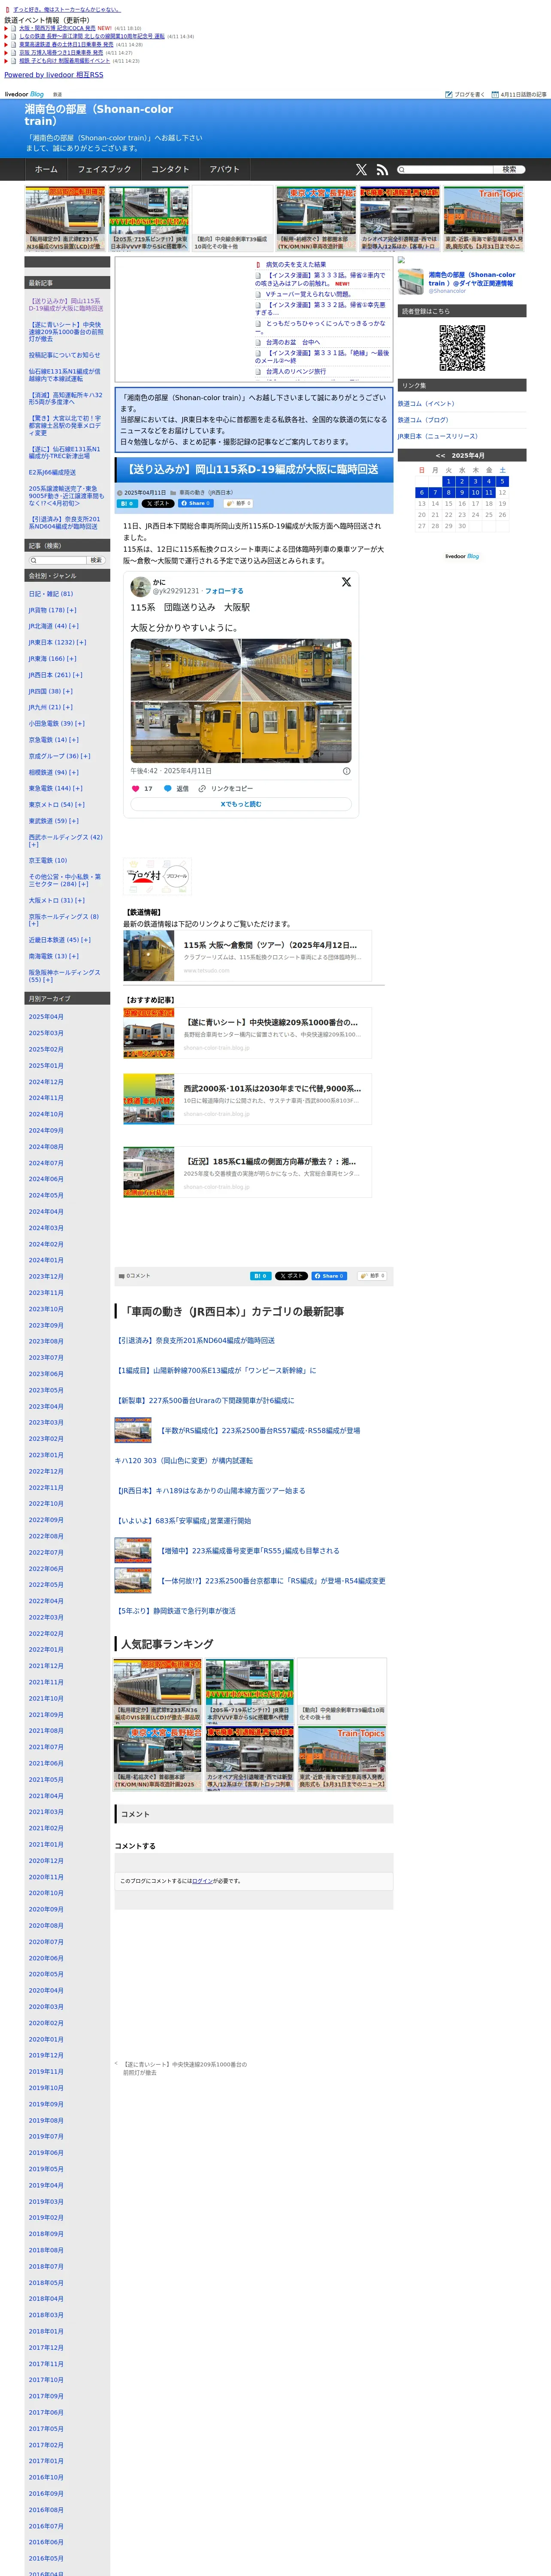
Task: Click the top 拍手 clap button
Action: coord(238,504)
